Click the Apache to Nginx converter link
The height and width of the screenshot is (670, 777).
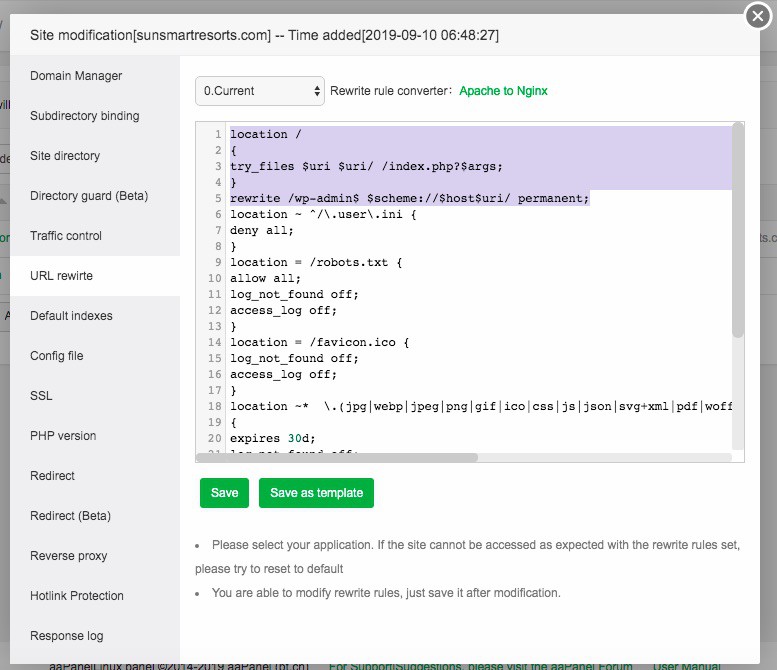click(x=503, y=91)
